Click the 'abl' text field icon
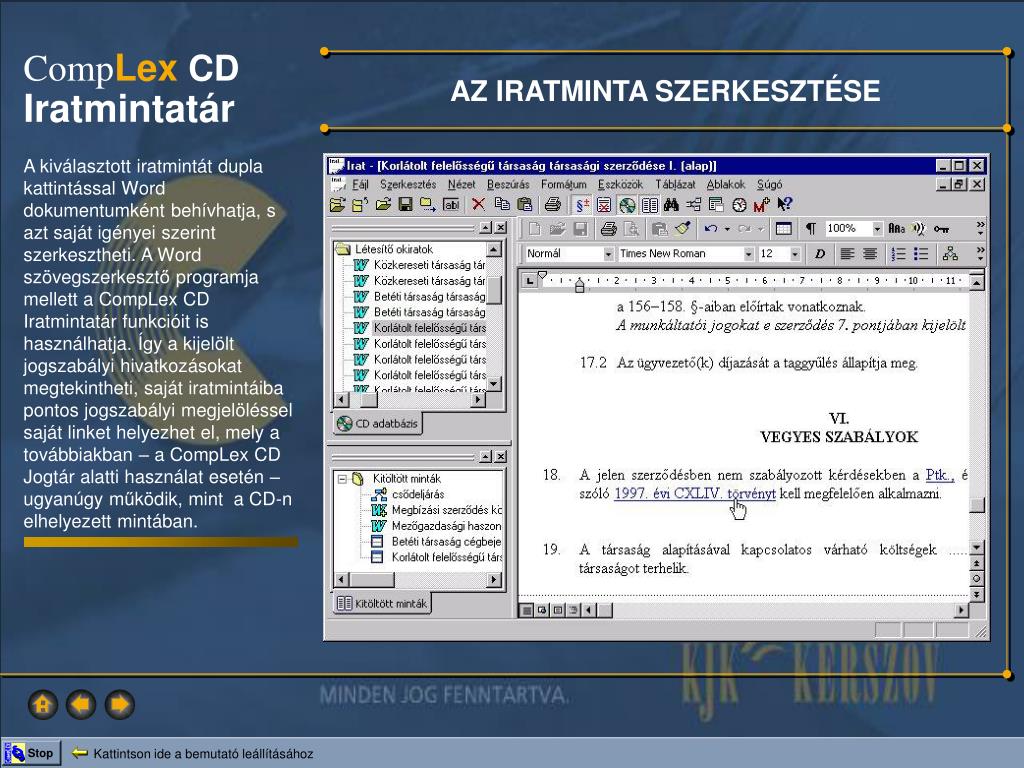The width and height of the screenshot is (1024, 768). tap(451, 204)
